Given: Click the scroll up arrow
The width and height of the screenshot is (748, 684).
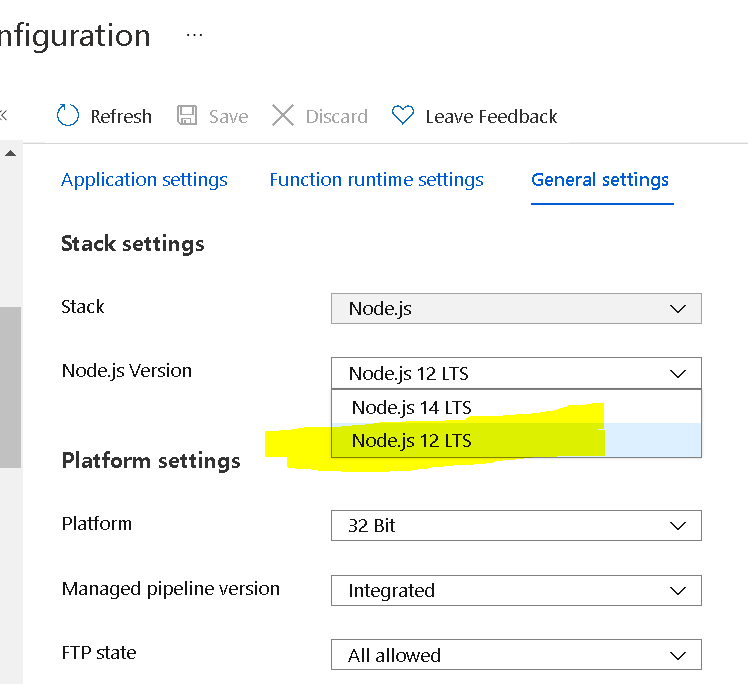Looking at the screenshot, I should click(10, 154).
